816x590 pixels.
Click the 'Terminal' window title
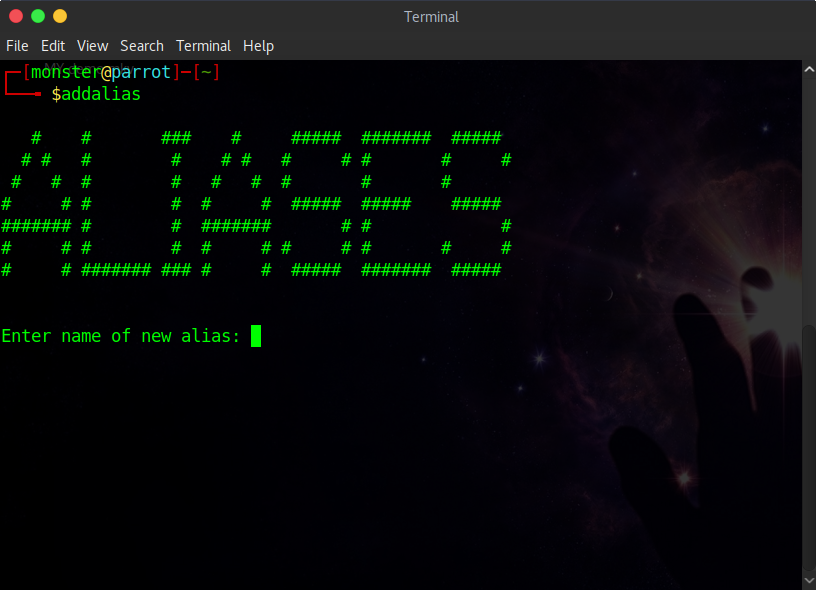[x=431, y=17]
